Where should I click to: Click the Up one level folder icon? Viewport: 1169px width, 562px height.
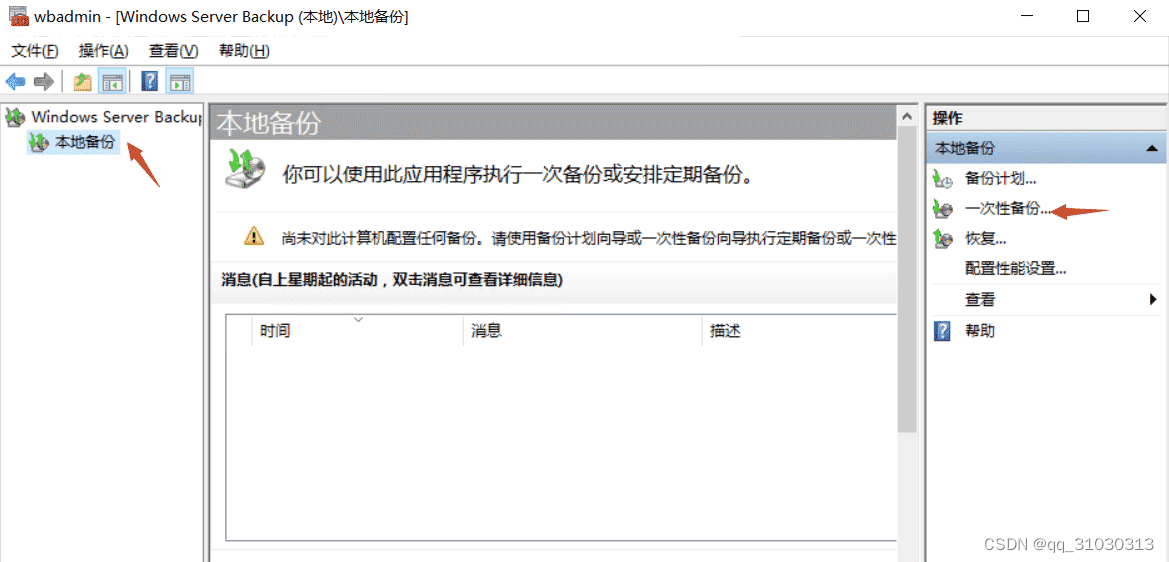pos(83,81)
